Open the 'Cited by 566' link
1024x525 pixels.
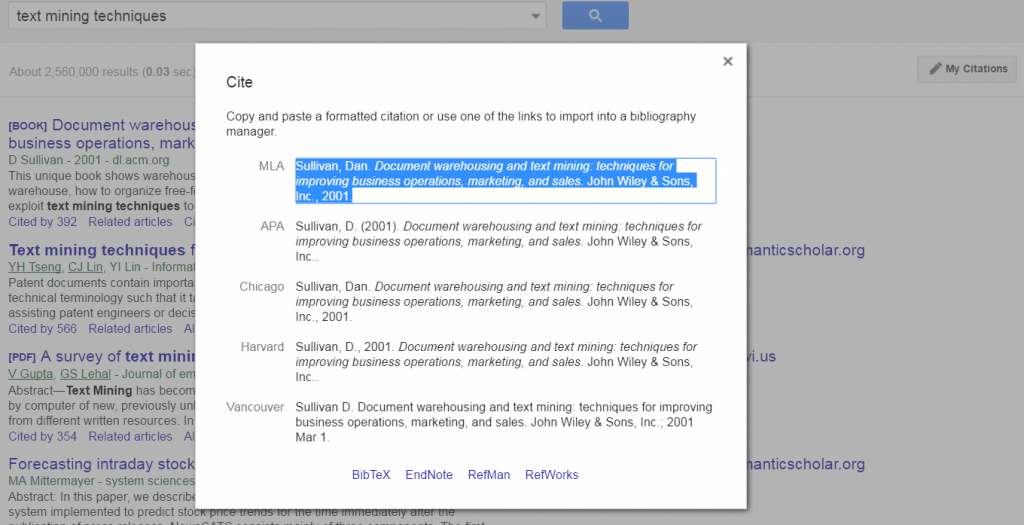tap(42, 329)
